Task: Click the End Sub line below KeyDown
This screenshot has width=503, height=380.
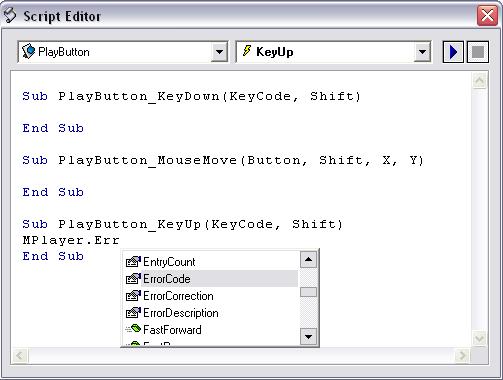Action: pos(53,128)
